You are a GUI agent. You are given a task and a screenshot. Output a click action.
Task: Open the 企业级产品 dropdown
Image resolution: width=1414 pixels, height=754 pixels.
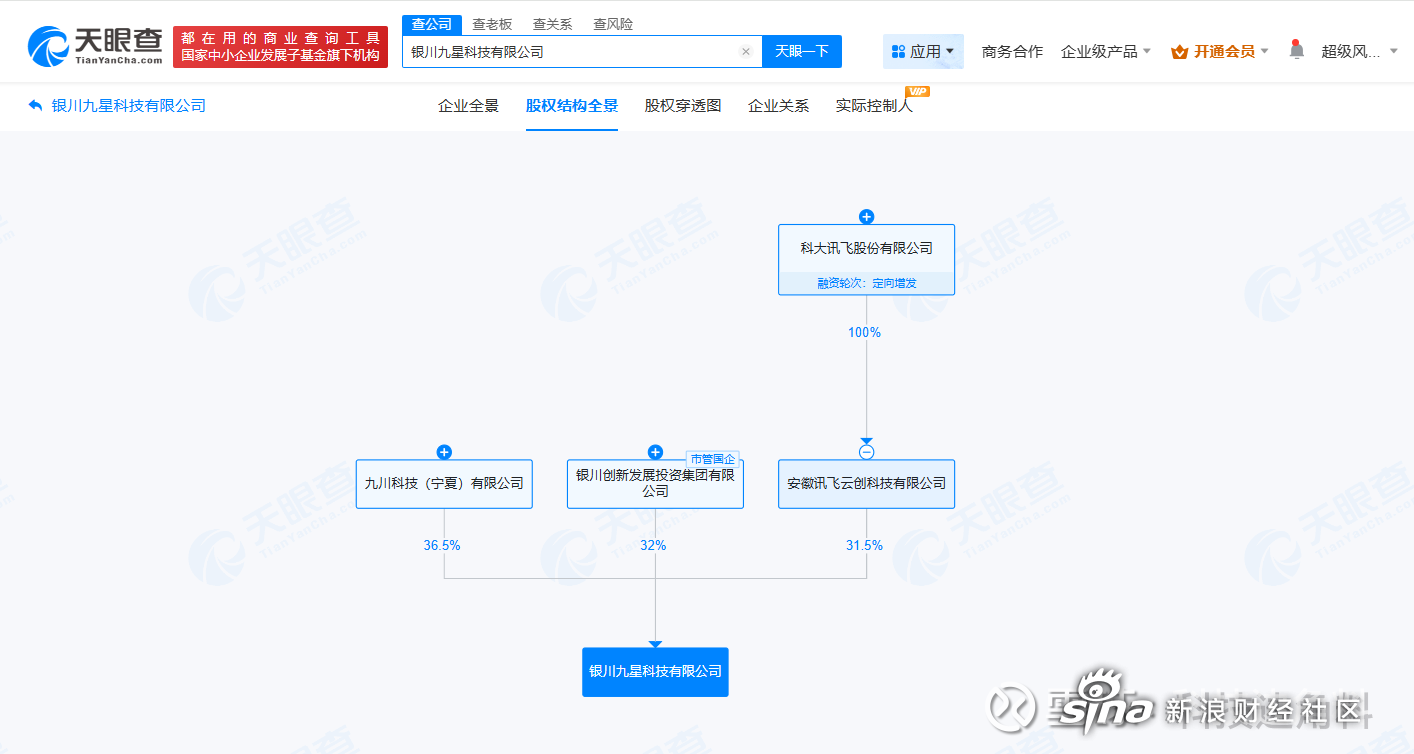[x=1106, y=51]
